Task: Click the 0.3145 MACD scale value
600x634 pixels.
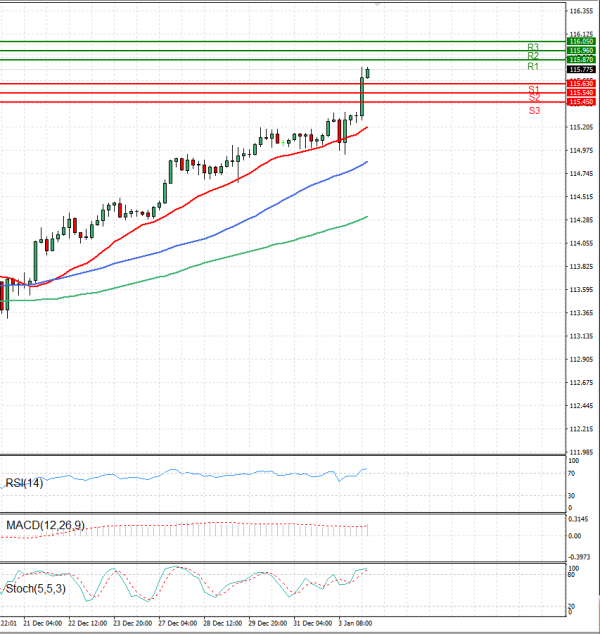Action: (x=580, y=519)
